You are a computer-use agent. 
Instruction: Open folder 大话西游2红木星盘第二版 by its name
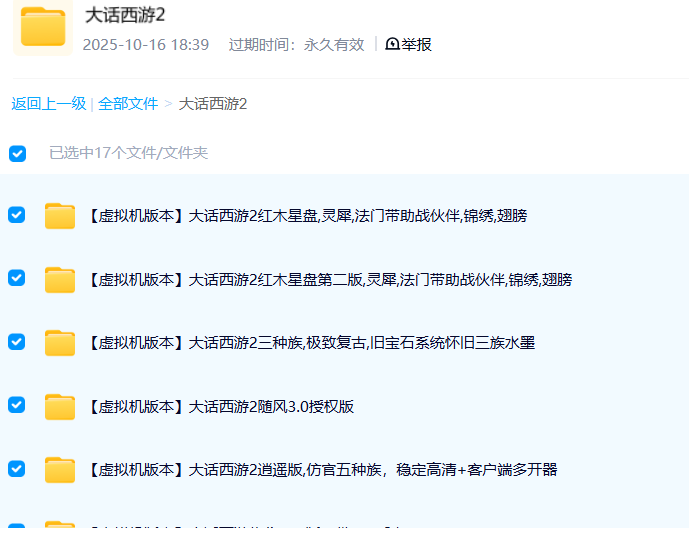pyautogui.click(x=330, y=279)
